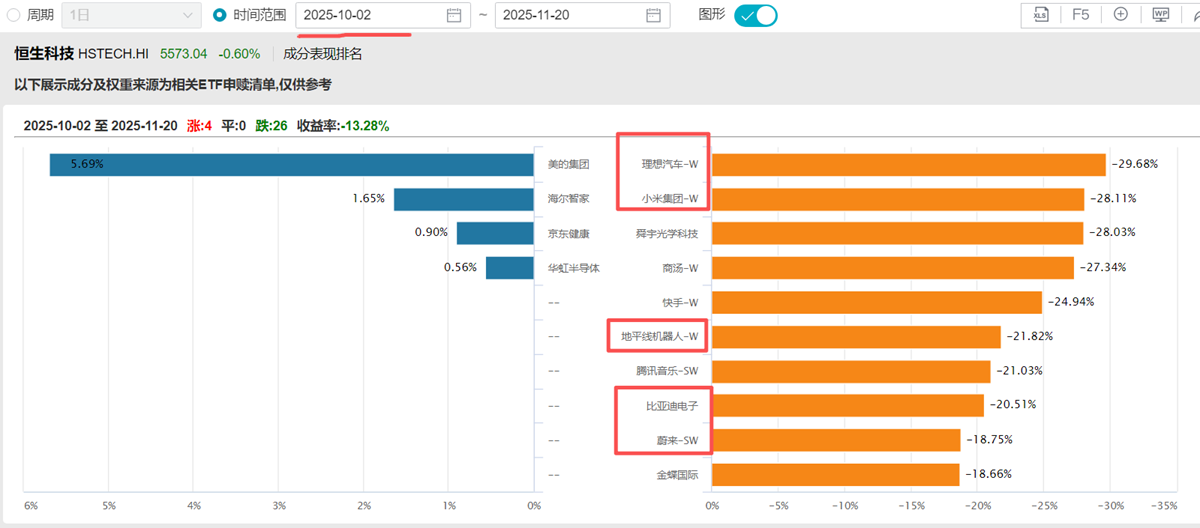The image size is (1200, 528).
Task: Click the 舜宇光学科技 orange bar
Action: click(x=898, y=233)
